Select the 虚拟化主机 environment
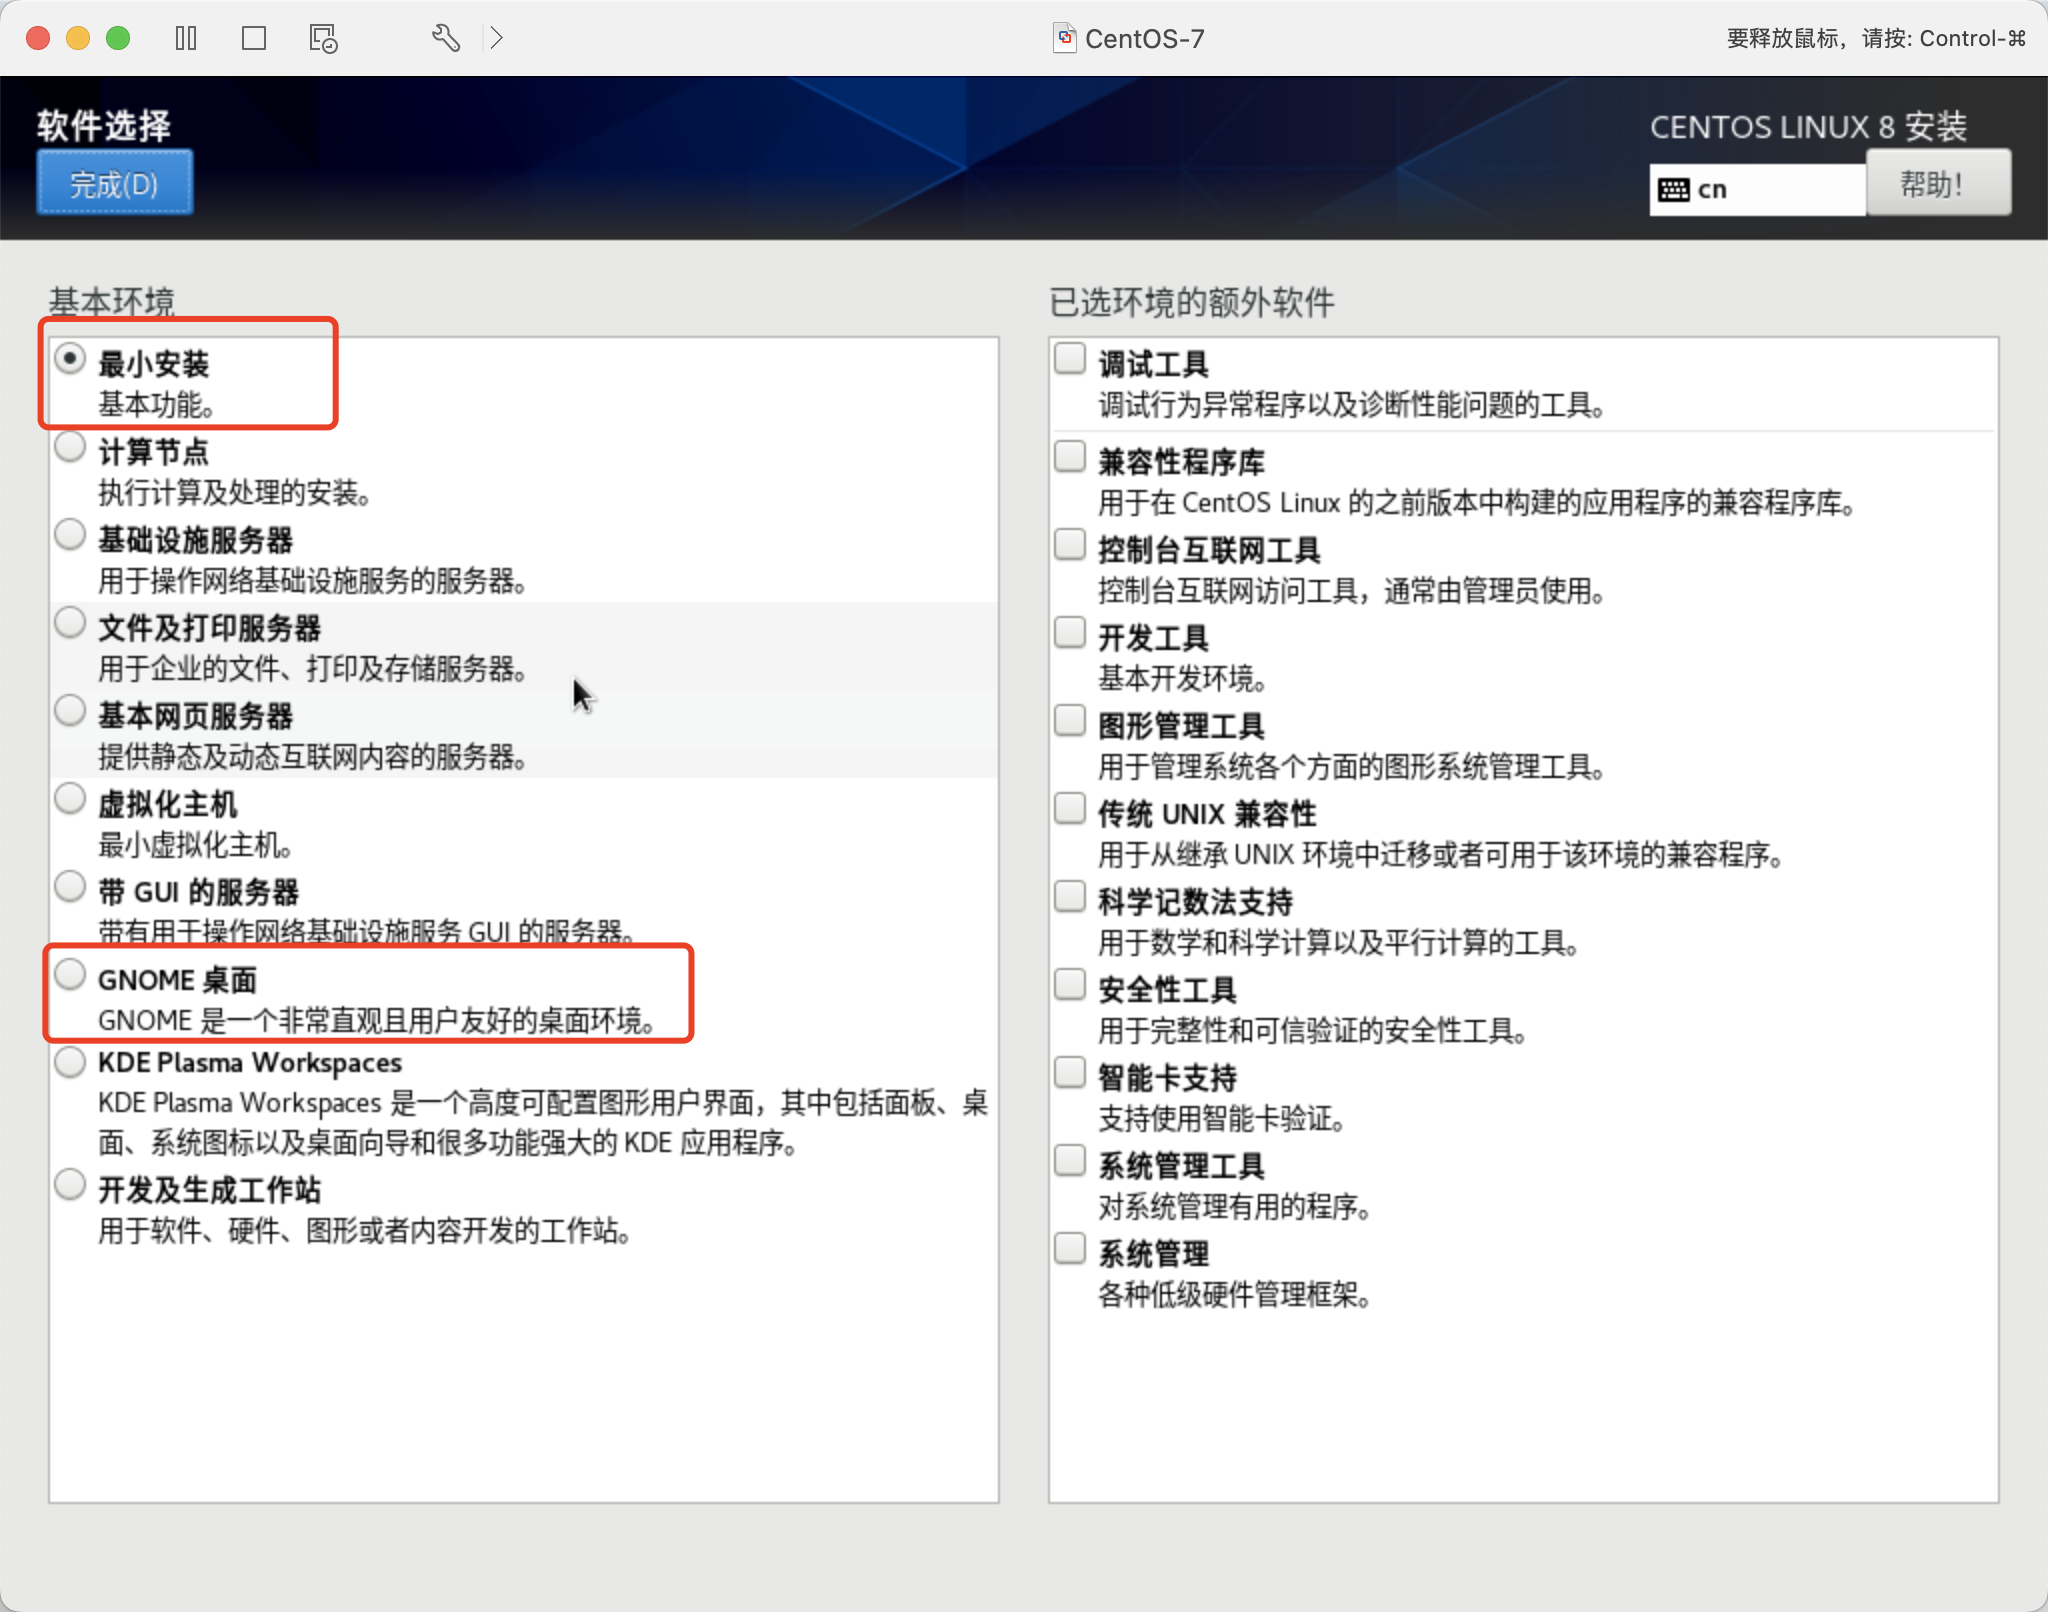 70,799
